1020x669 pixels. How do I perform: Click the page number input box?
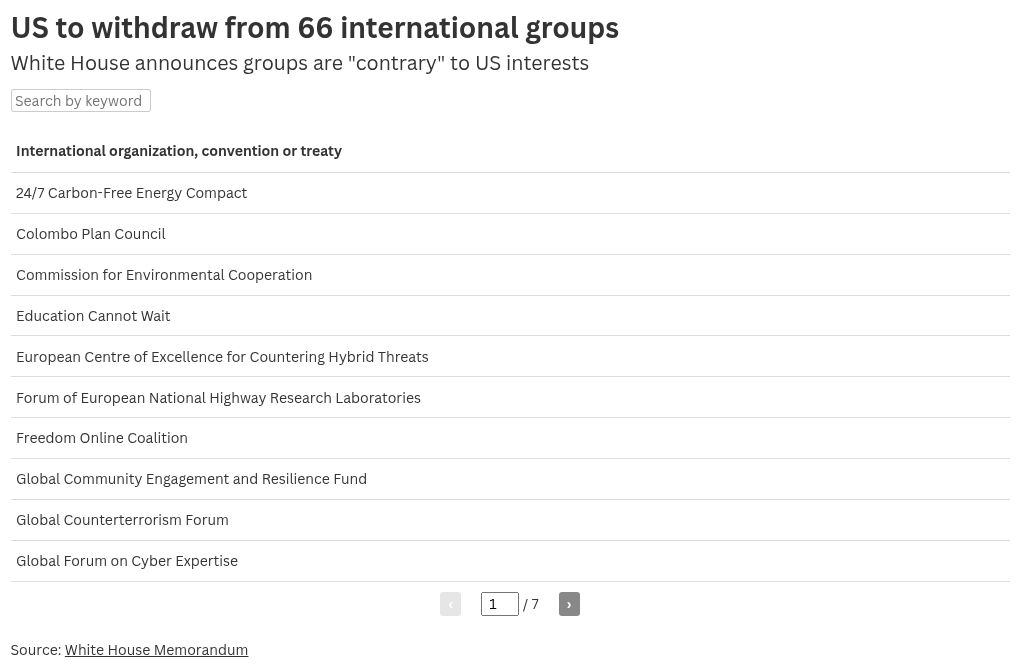[x=499, y=604]
